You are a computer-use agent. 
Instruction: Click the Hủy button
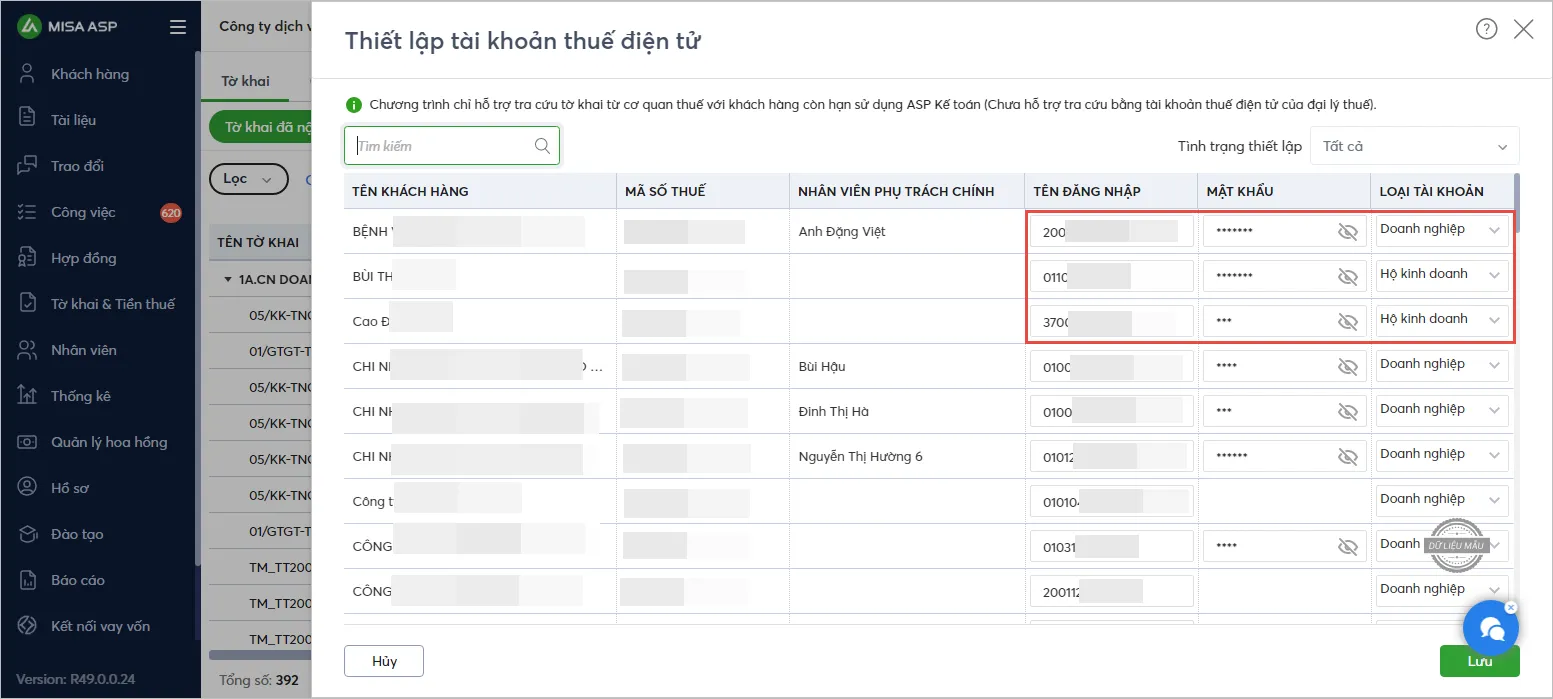(384, 661)
